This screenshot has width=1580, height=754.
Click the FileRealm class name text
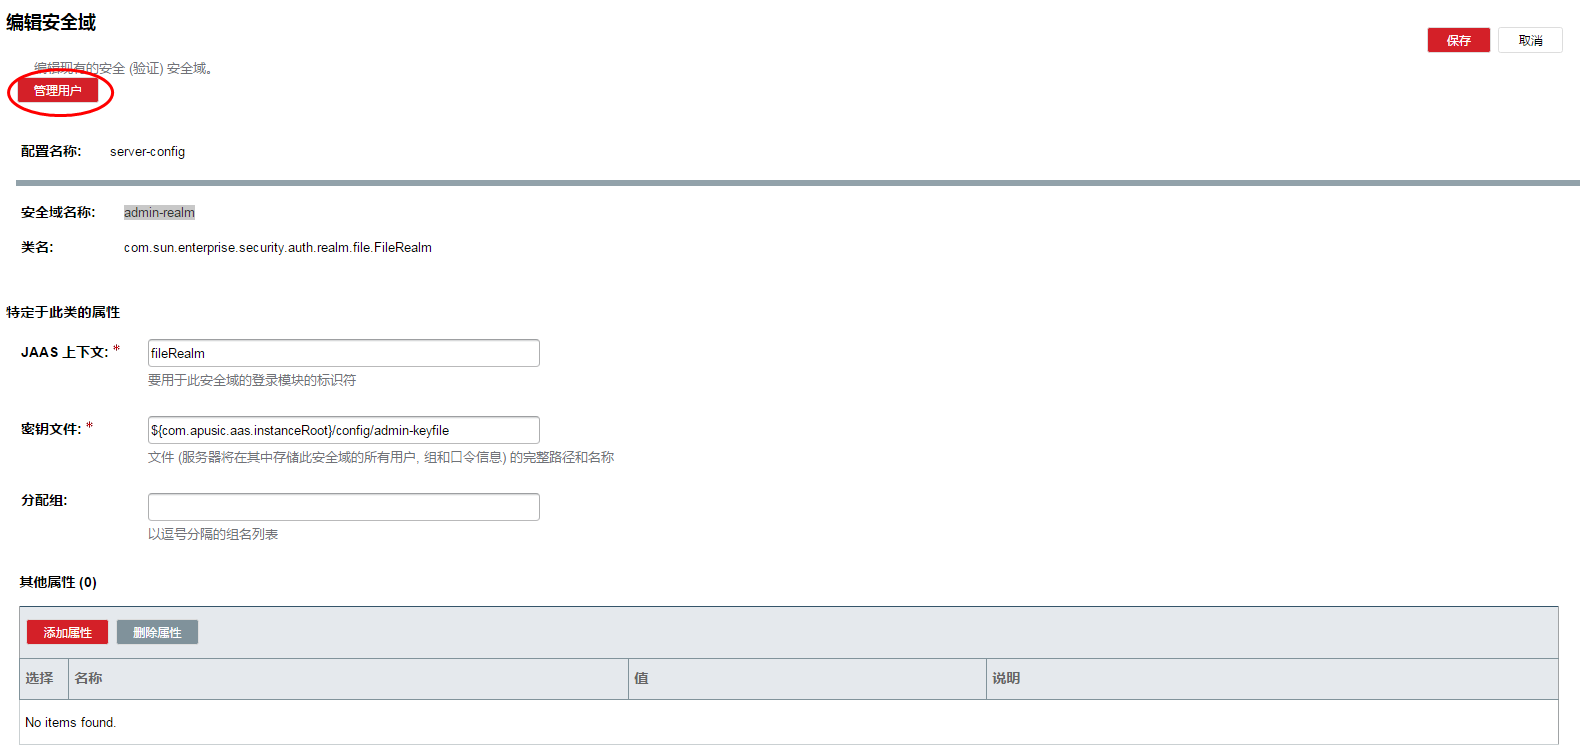277,248
